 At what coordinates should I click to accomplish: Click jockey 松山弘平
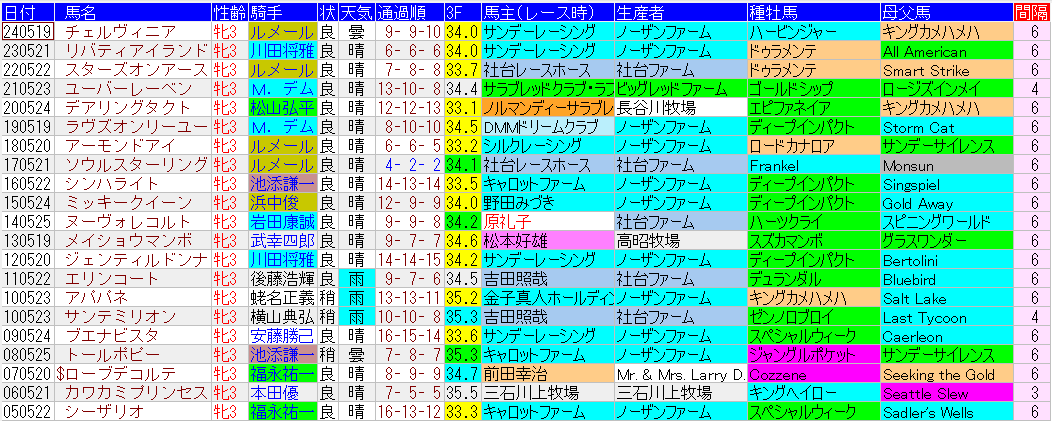(x=282, y=107)
